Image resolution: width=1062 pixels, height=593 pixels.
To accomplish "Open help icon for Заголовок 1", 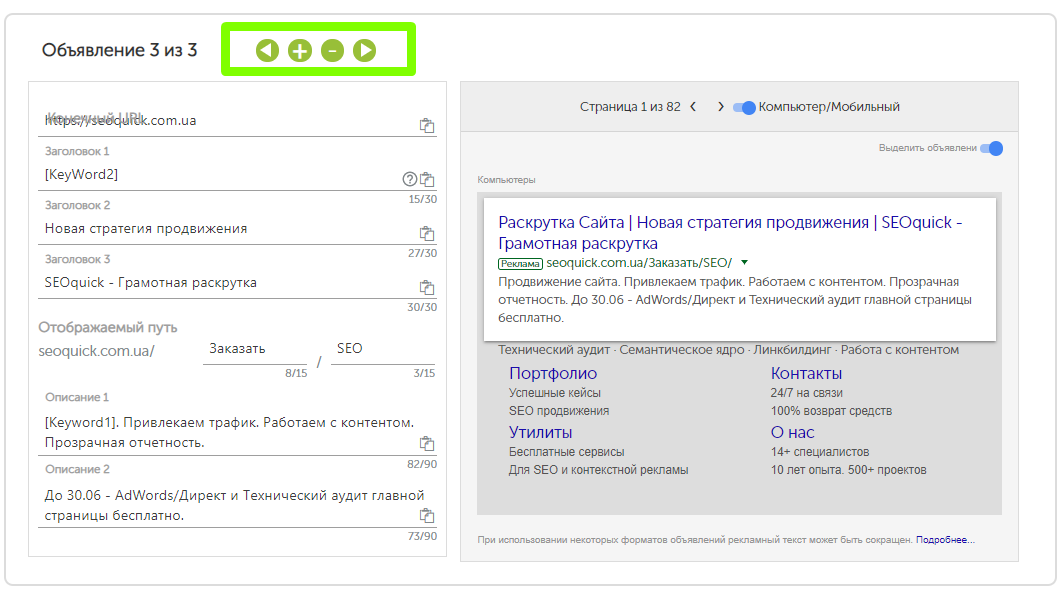I will (x=410, y=179).
